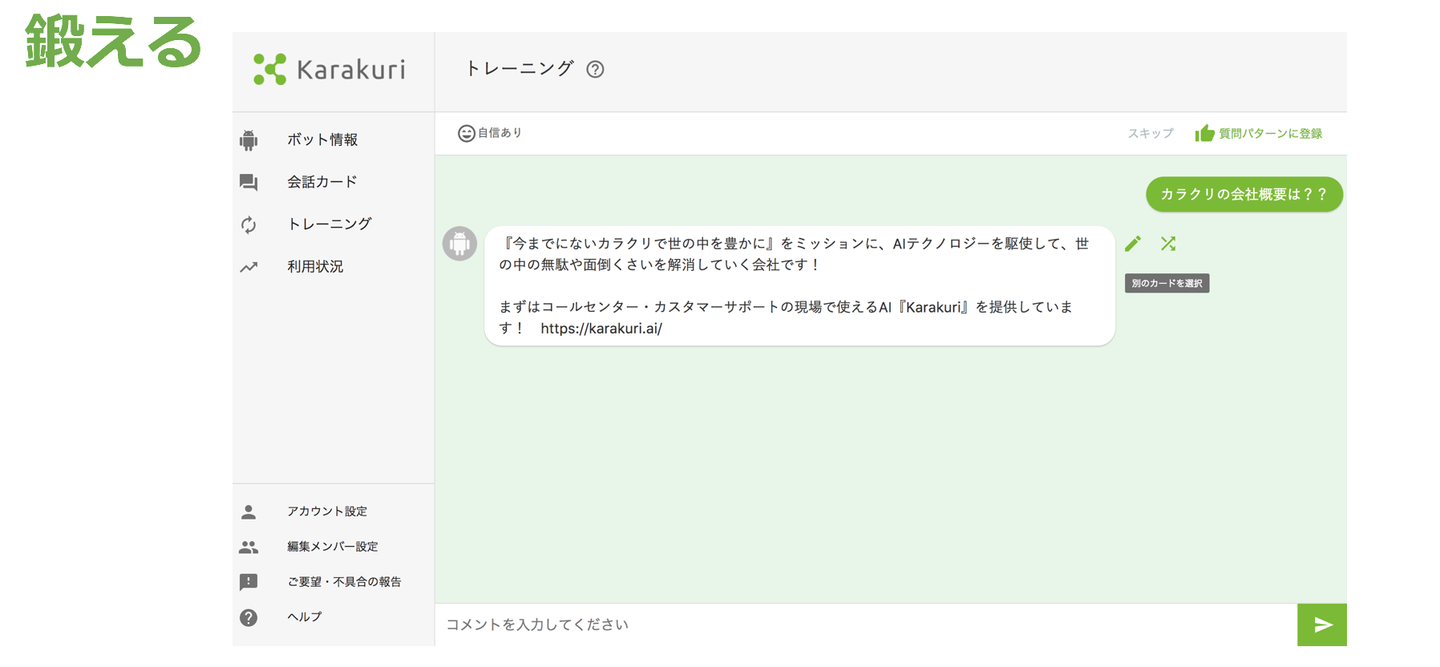Viewport: 1440px width, 667px height.
Task: Click the chat bubble icon beside 会話カード
Action: (x=249, y=182)
